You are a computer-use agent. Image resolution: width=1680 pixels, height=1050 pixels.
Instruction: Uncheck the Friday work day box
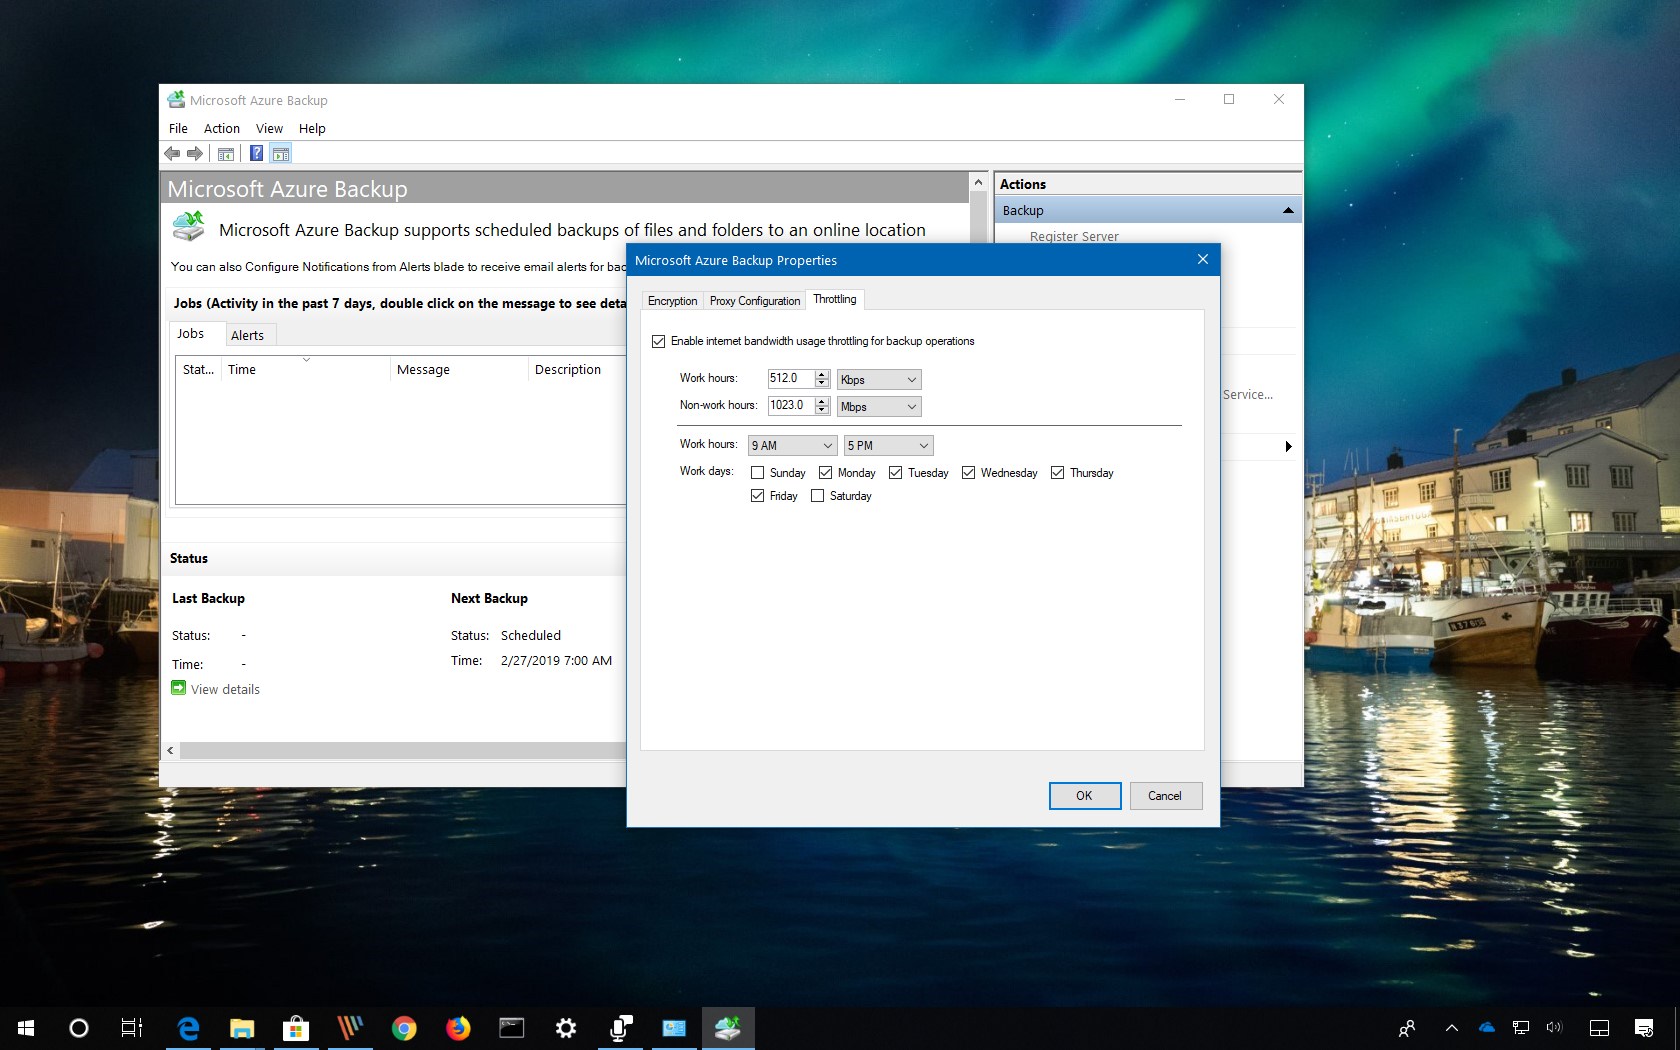coord(757,495)
